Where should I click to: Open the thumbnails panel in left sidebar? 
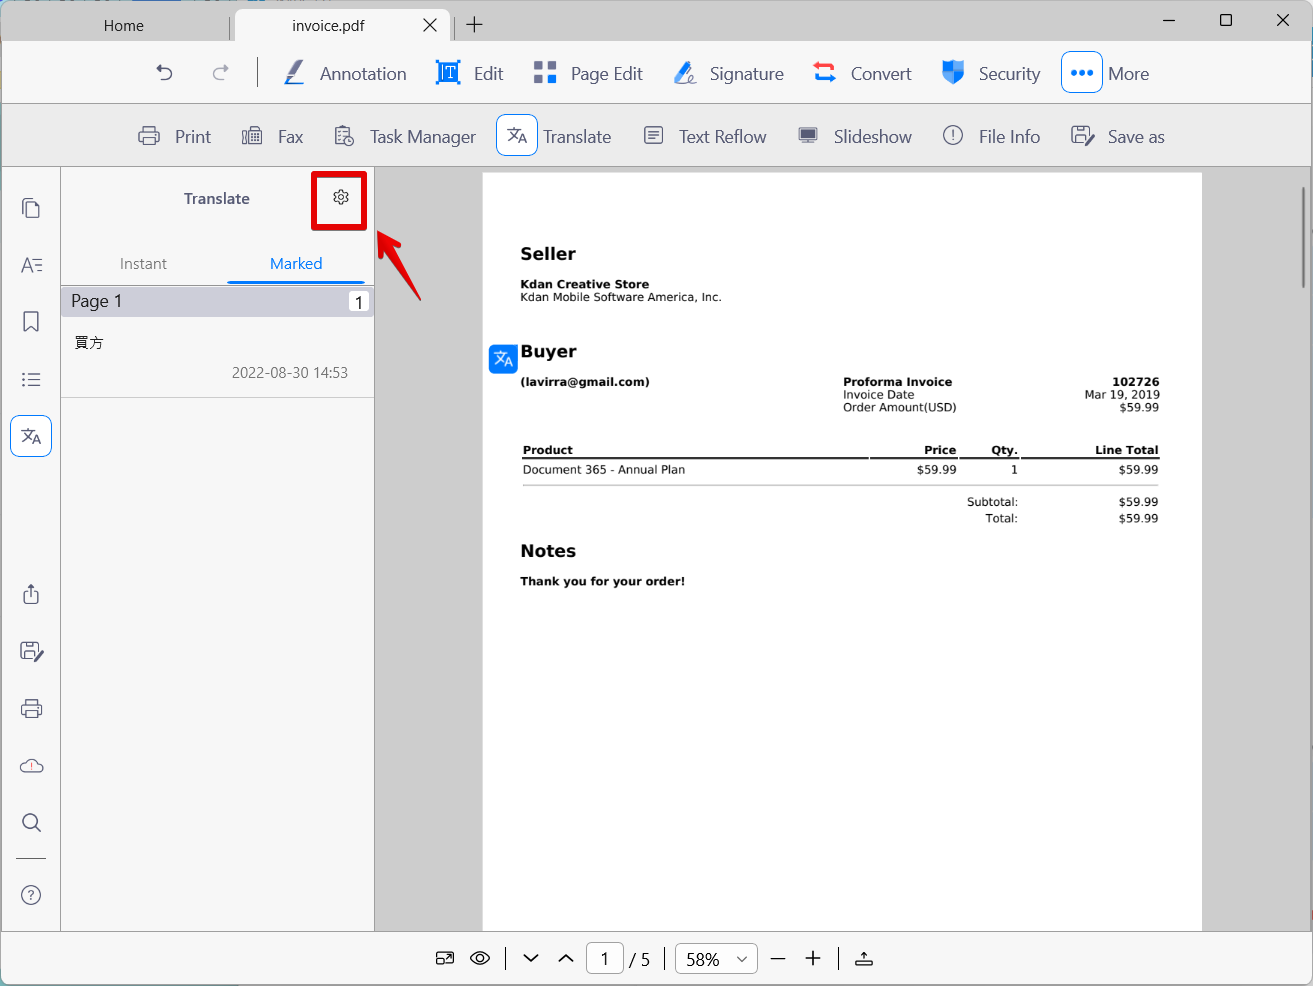(31, 208)
